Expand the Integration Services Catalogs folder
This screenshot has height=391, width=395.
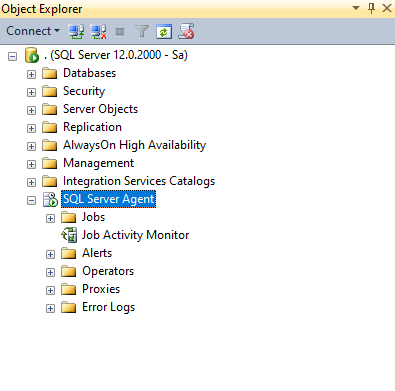(x=31, y=182)
